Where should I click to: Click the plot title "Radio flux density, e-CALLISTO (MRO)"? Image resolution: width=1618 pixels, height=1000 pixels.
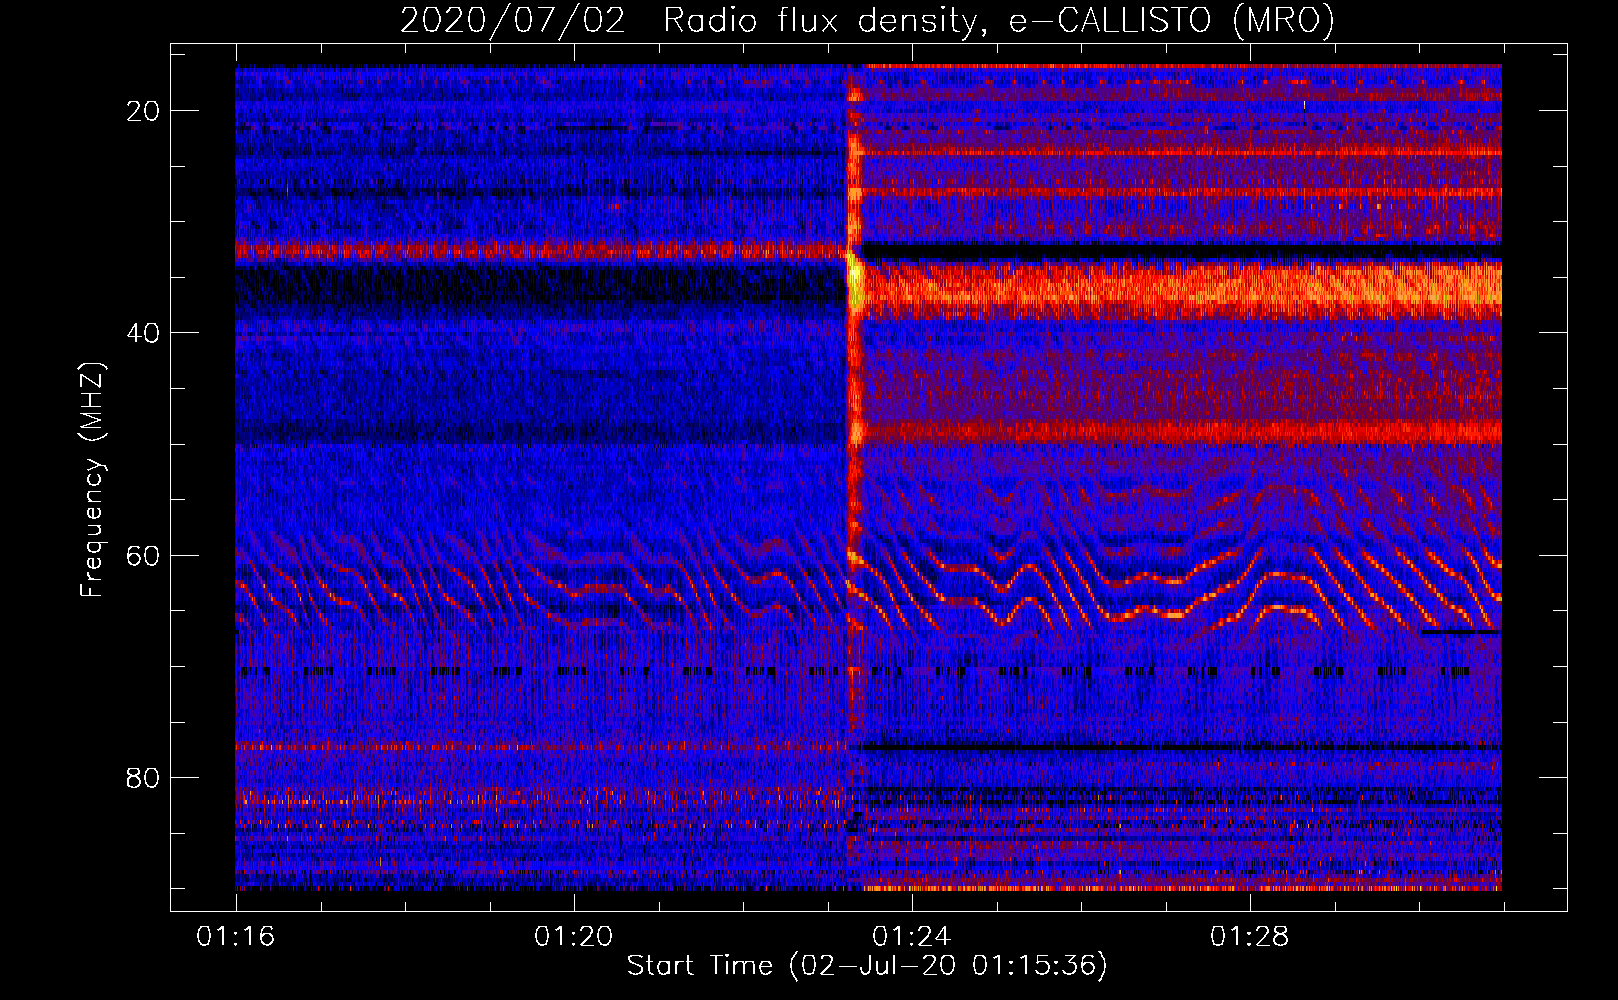tap(999, 20)
